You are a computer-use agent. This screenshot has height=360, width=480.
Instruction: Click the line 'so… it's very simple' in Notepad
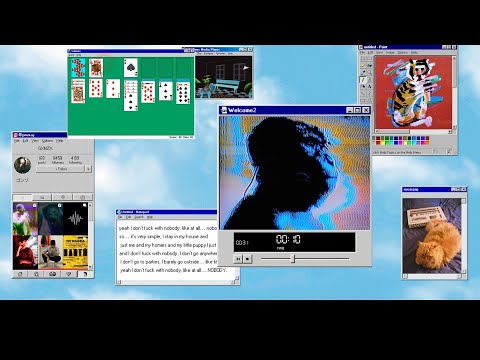coord(163,236)
